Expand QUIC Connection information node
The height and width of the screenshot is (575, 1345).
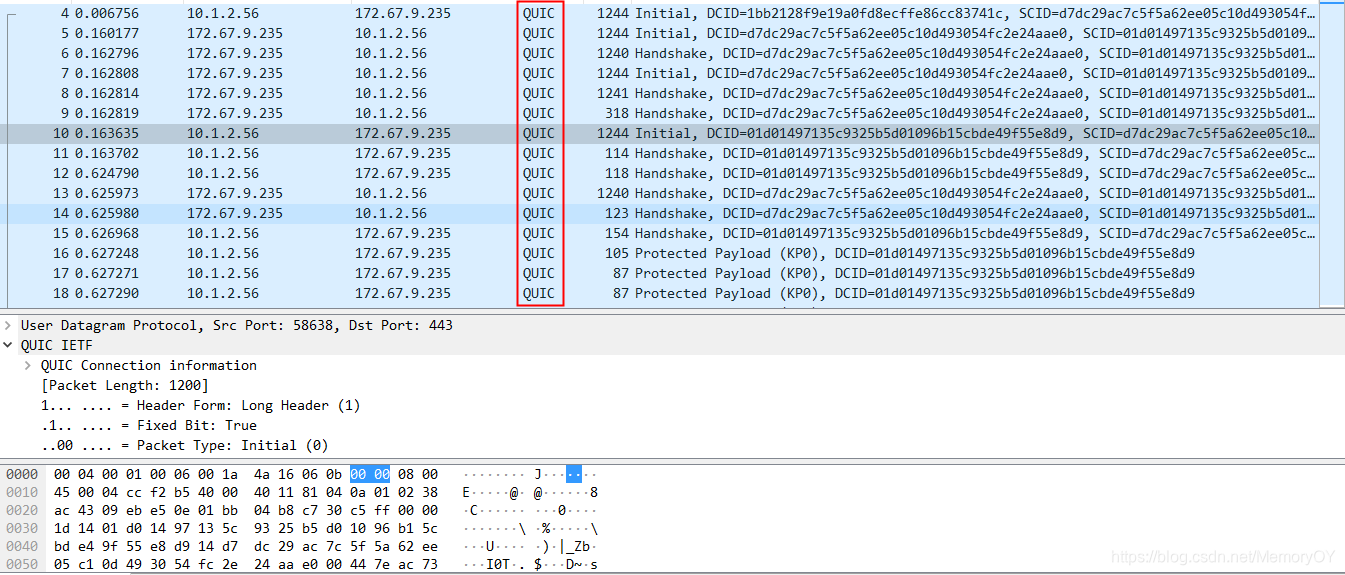(x=29, y=366)
